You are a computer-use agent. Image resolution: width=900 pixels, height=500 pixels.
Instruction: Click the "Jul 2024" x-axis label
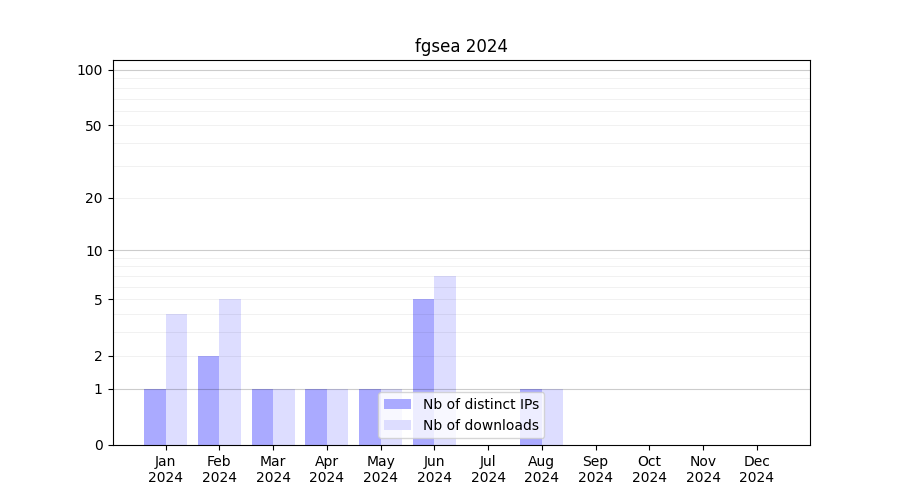point(488,469)
